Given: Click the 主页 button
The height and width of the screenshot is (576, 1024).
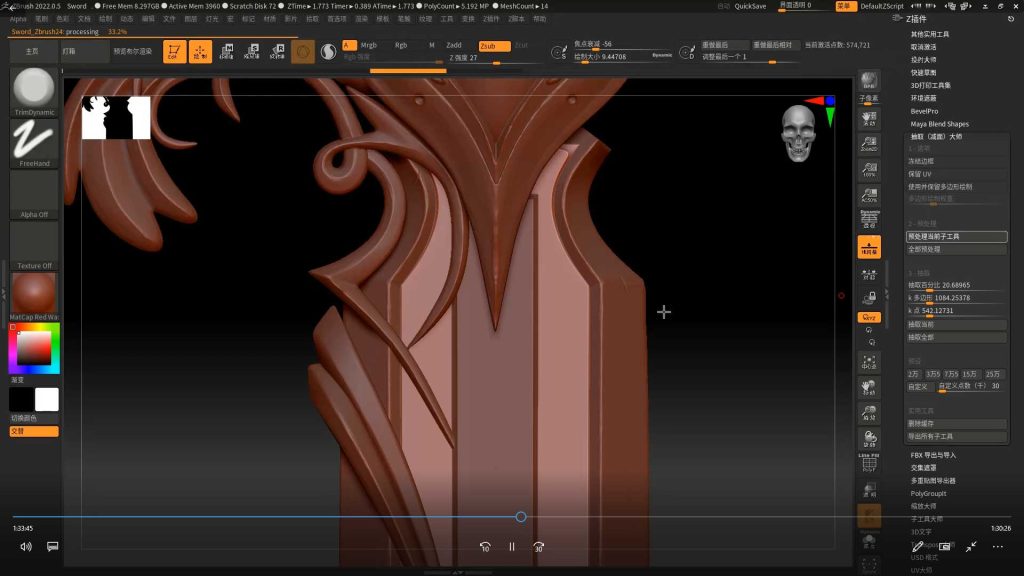Looking at the screenshot, I should tap(32, 51).
